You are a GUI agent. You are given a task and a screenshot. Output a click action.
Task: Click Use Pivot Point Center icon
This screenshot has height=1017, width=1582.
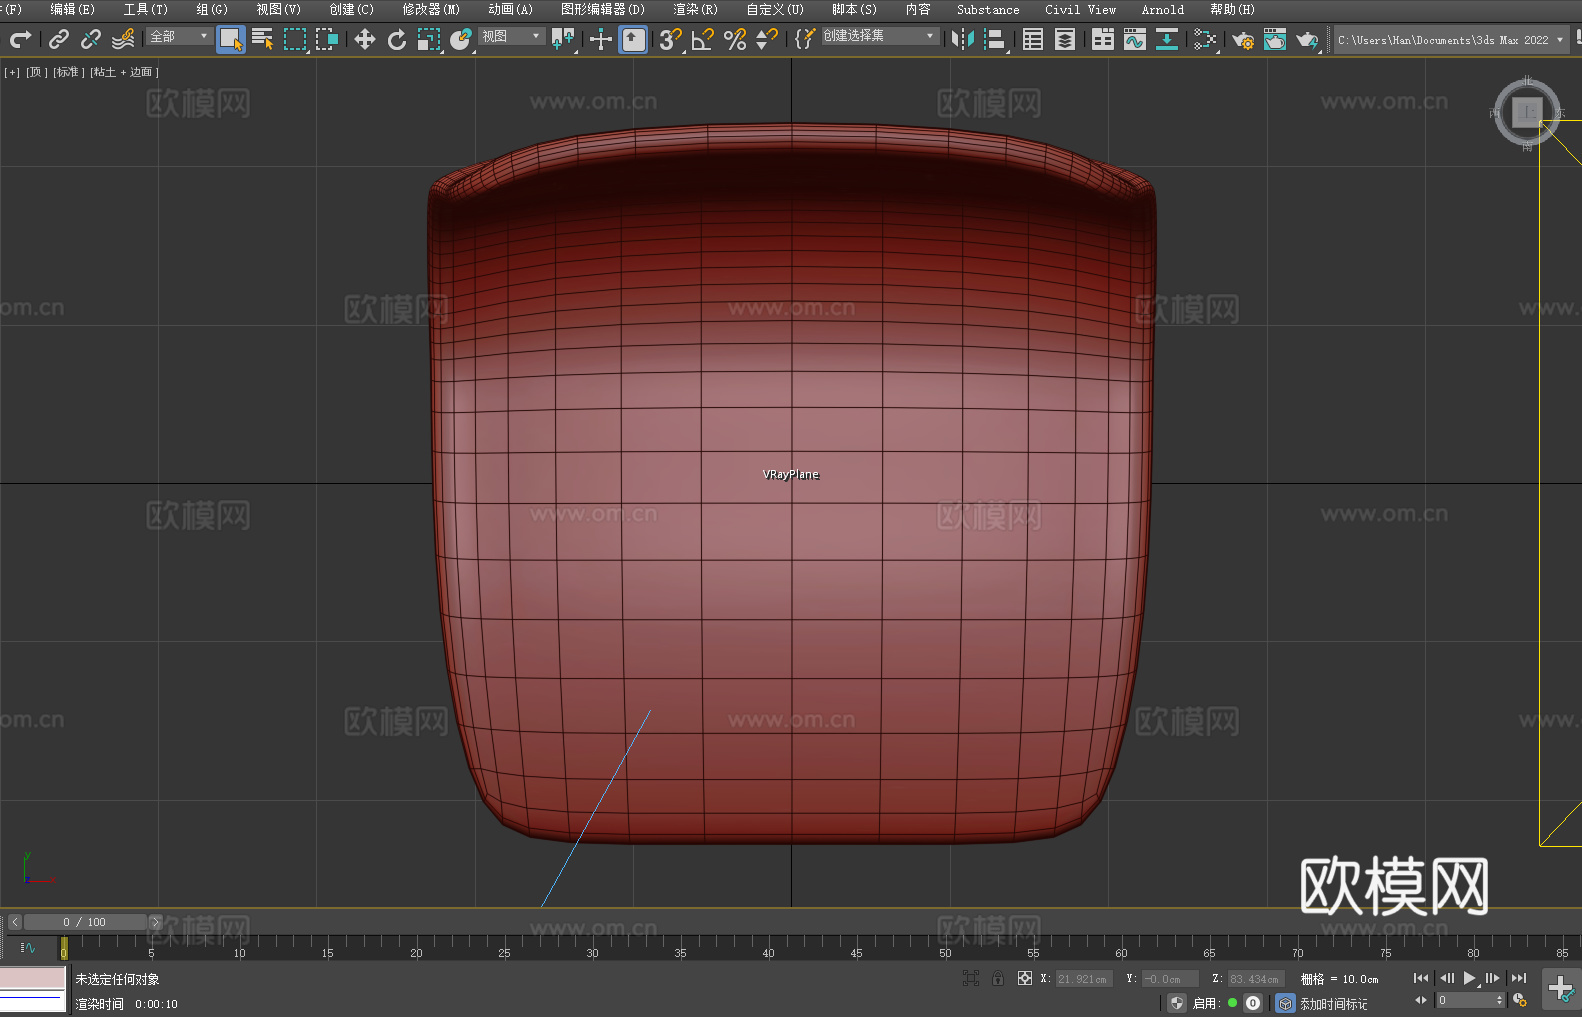563,39
